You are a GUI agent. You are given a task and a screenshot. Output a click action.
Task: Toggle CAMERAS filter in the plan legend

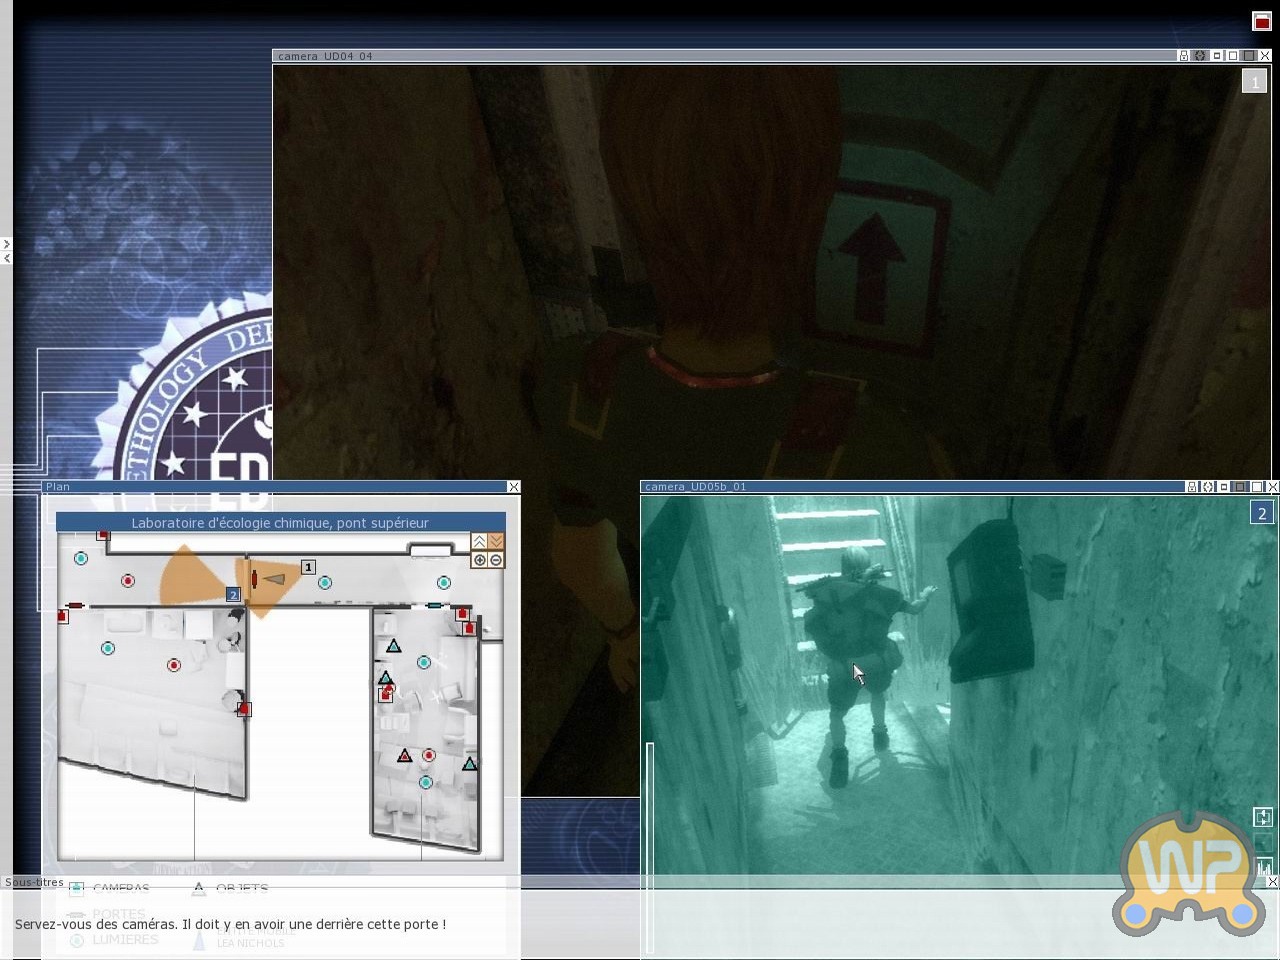click(77, 888)
